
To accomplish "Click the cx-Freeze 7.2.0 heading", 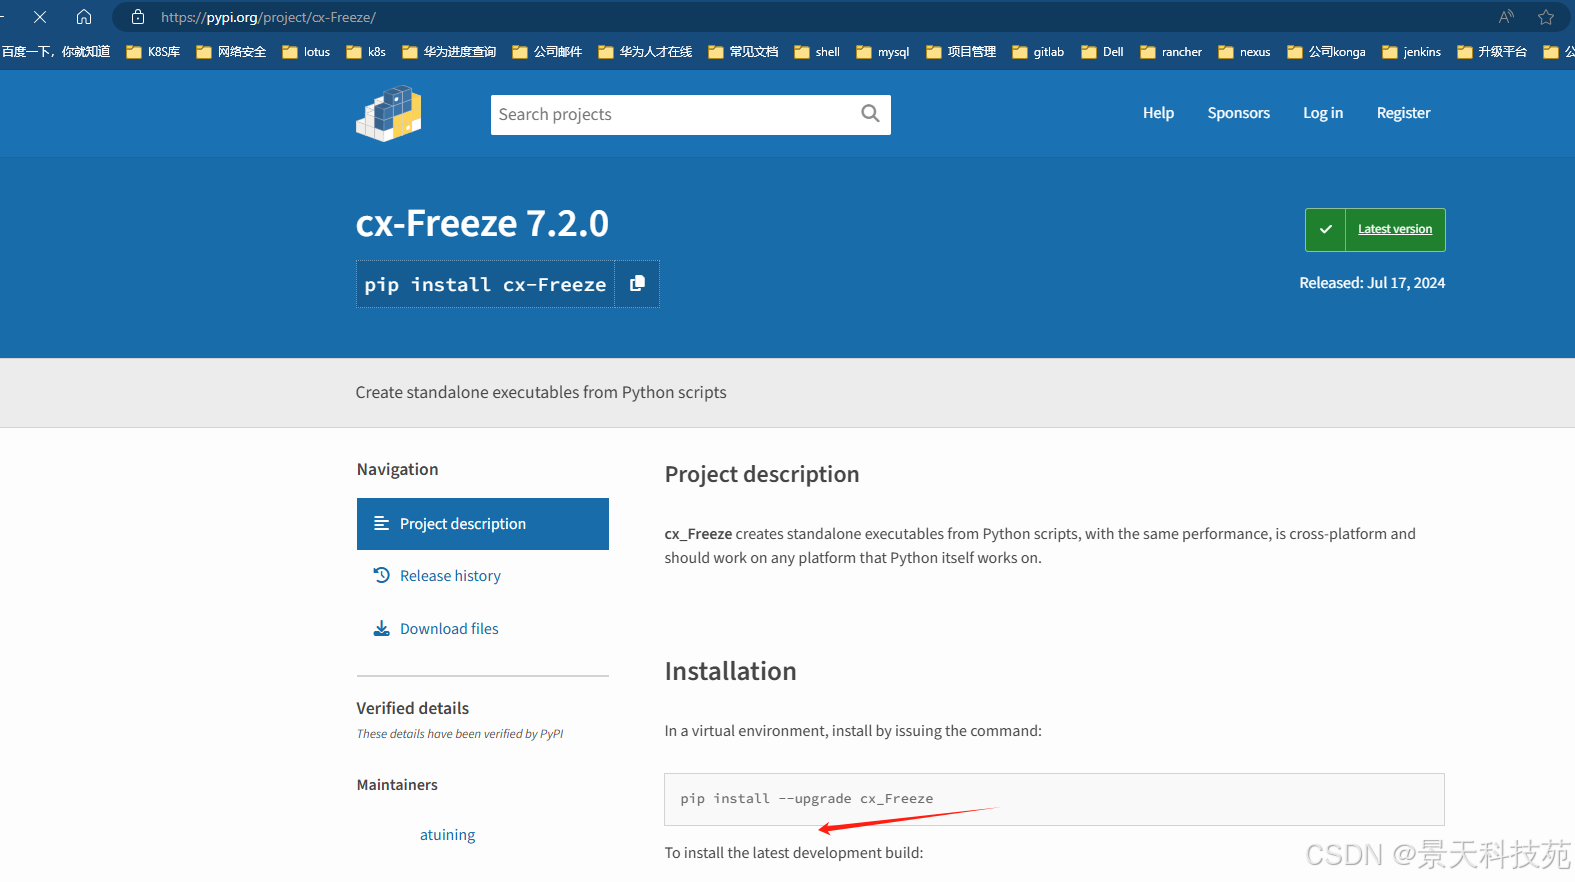I will [482, 223].
